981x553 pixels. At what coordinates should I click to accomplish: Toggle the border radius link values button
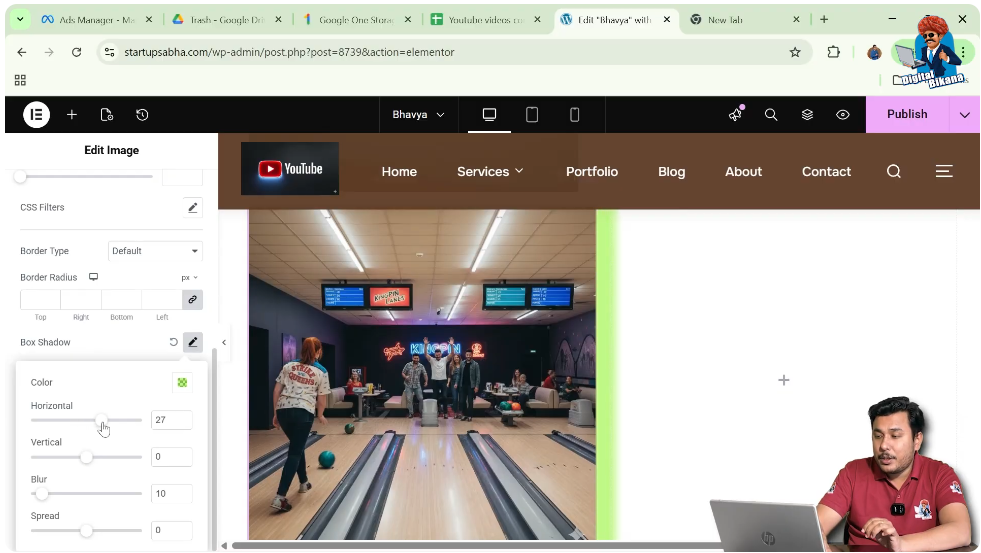[x=192, y=299]
